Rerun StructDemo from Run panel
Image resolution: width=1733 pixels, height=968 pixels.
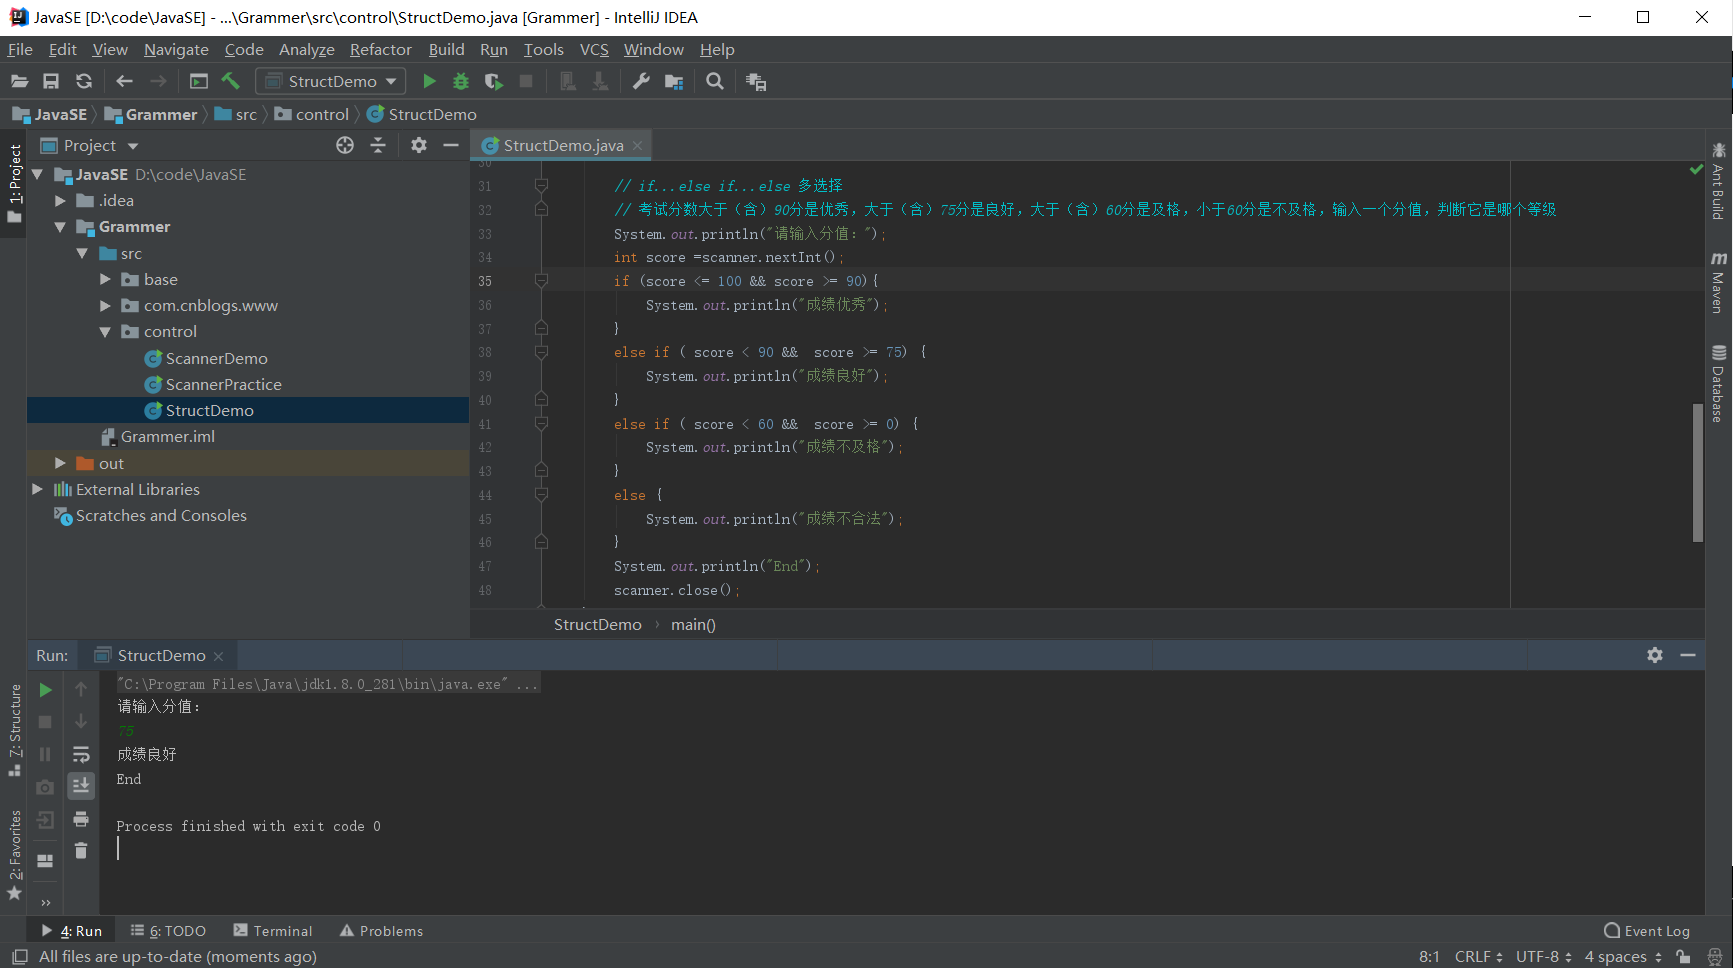coord(45,690)
